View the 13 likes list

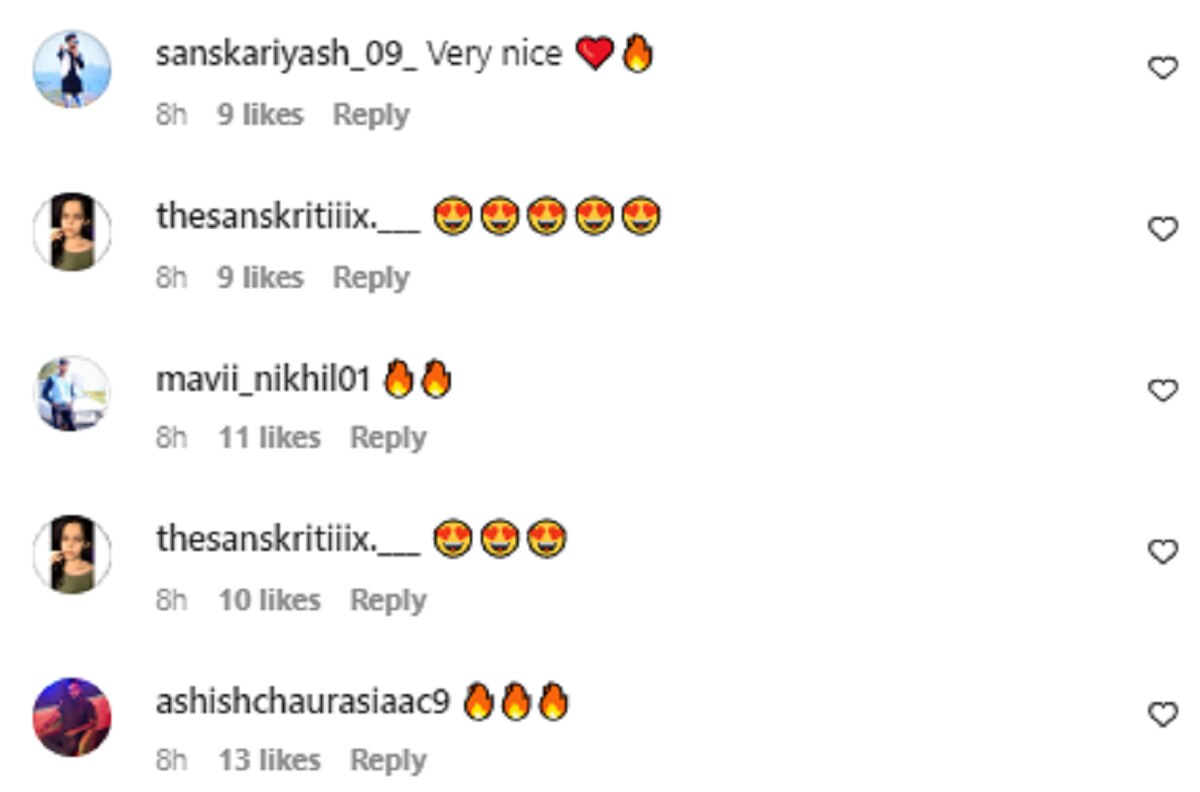point(269,761)
